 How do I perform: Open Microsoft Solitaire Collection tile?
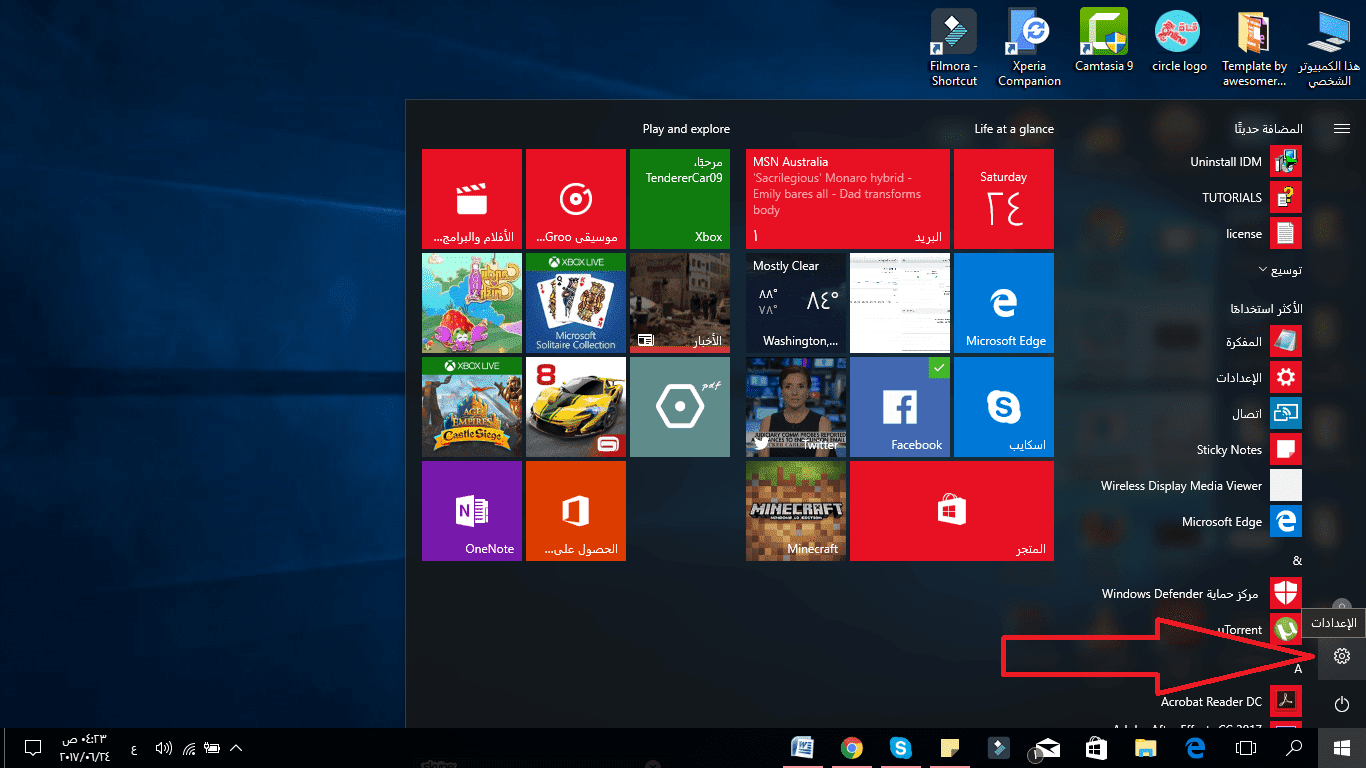(576, 303)
